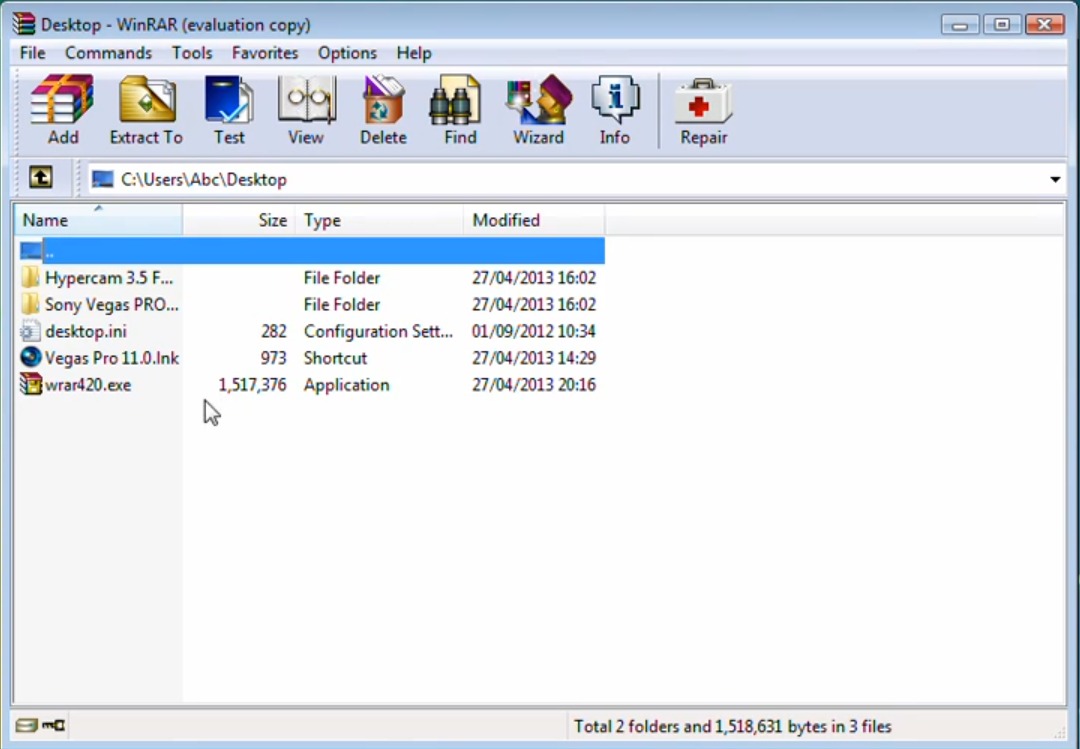Sort by the Size column header

pyautogui.click(x=239, y=220)
